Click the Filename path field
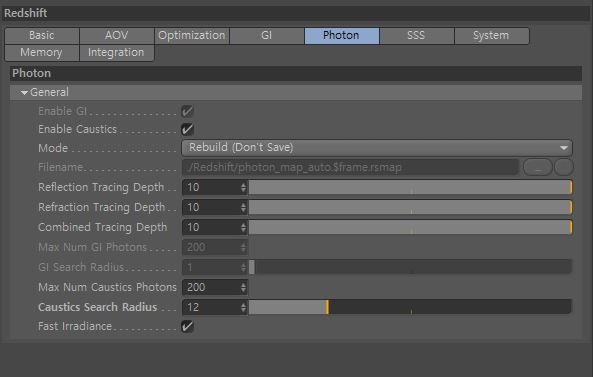Image resolution: width=593 pixels, height=377 pixels. 350,167
